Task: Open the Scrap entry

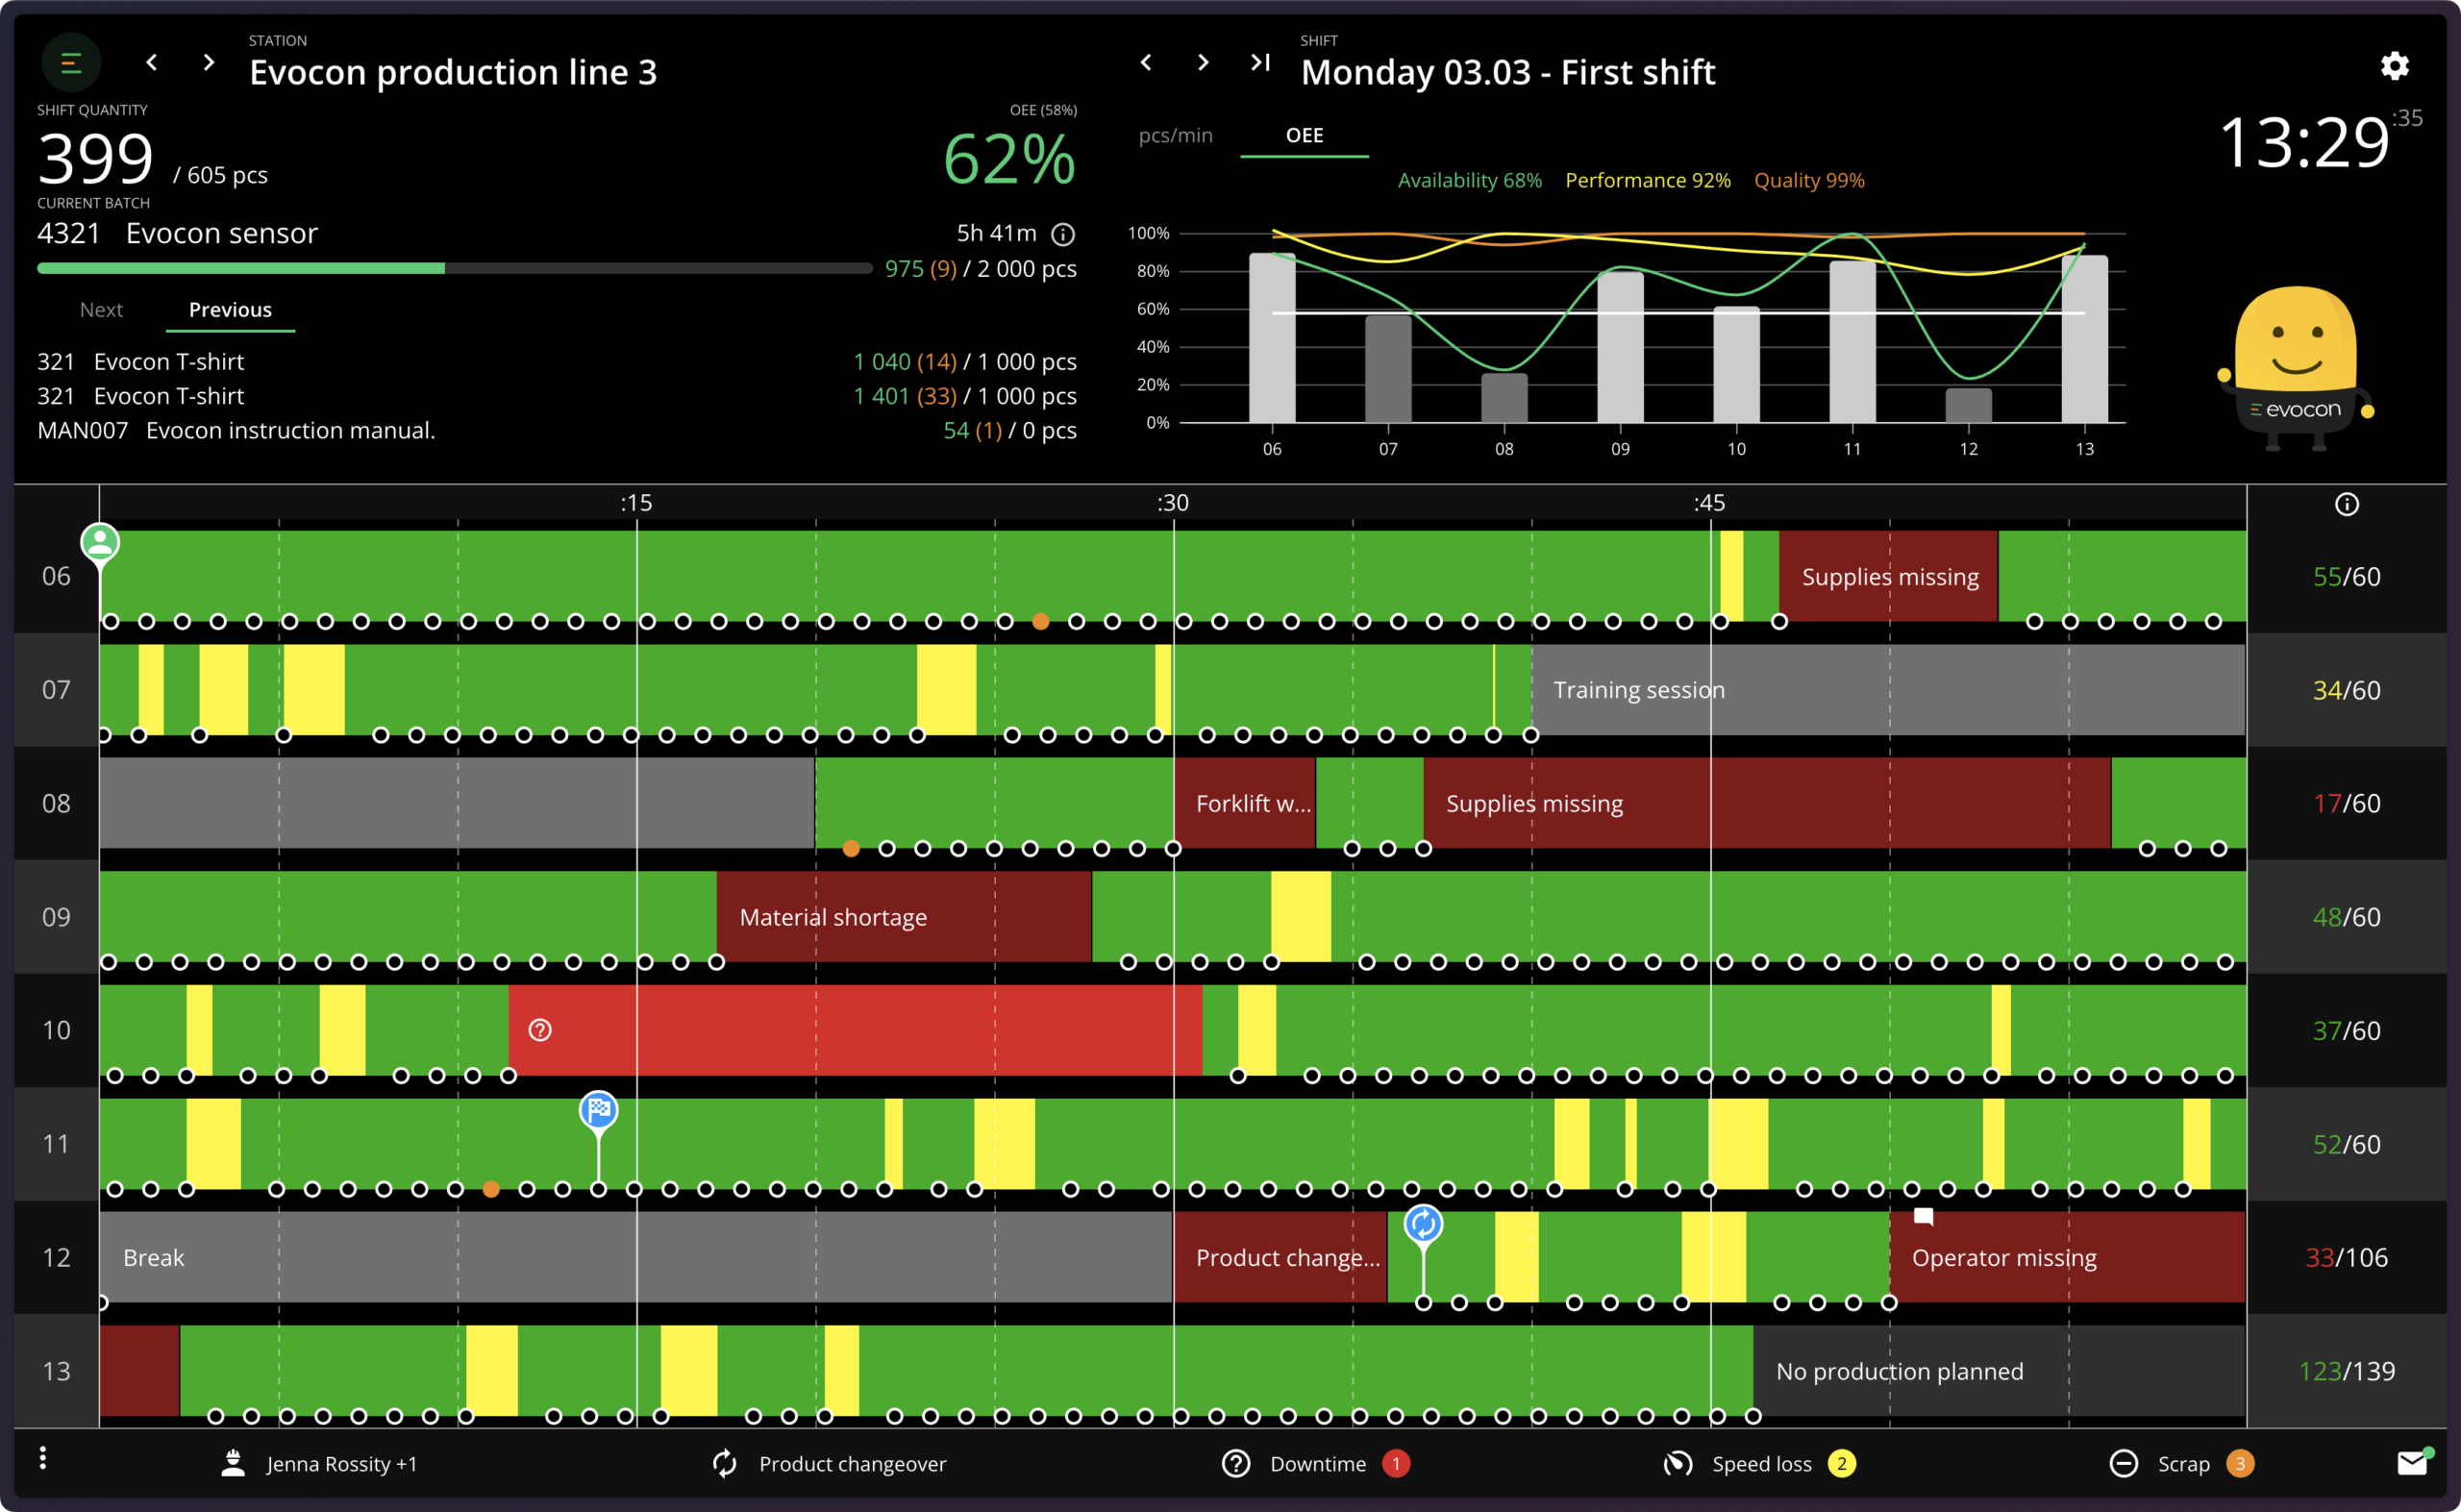Action: click(2181, 1464)
